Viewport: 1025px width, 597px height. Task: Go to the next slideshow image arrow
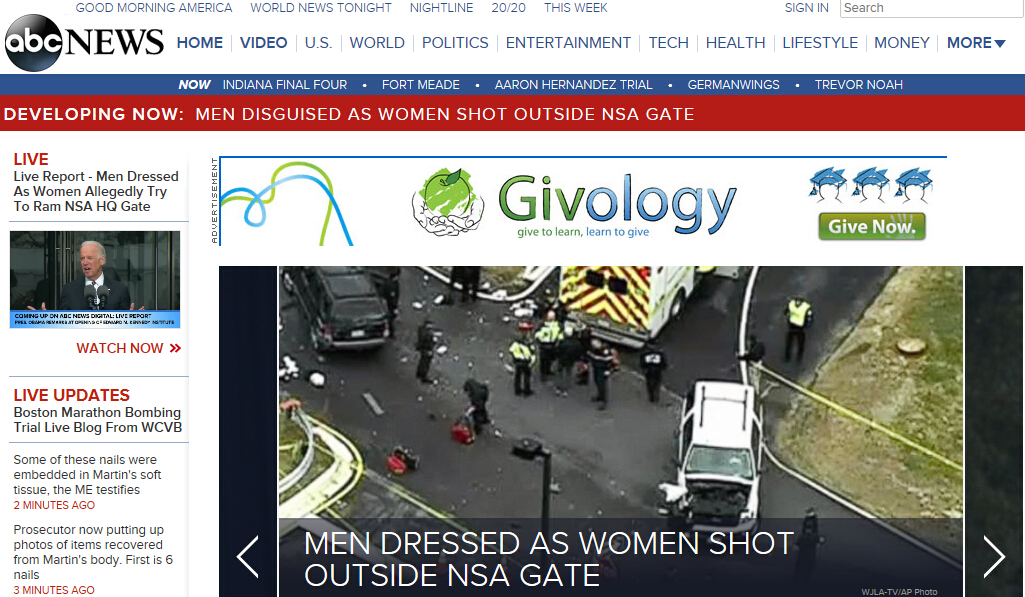coord(993,556)
